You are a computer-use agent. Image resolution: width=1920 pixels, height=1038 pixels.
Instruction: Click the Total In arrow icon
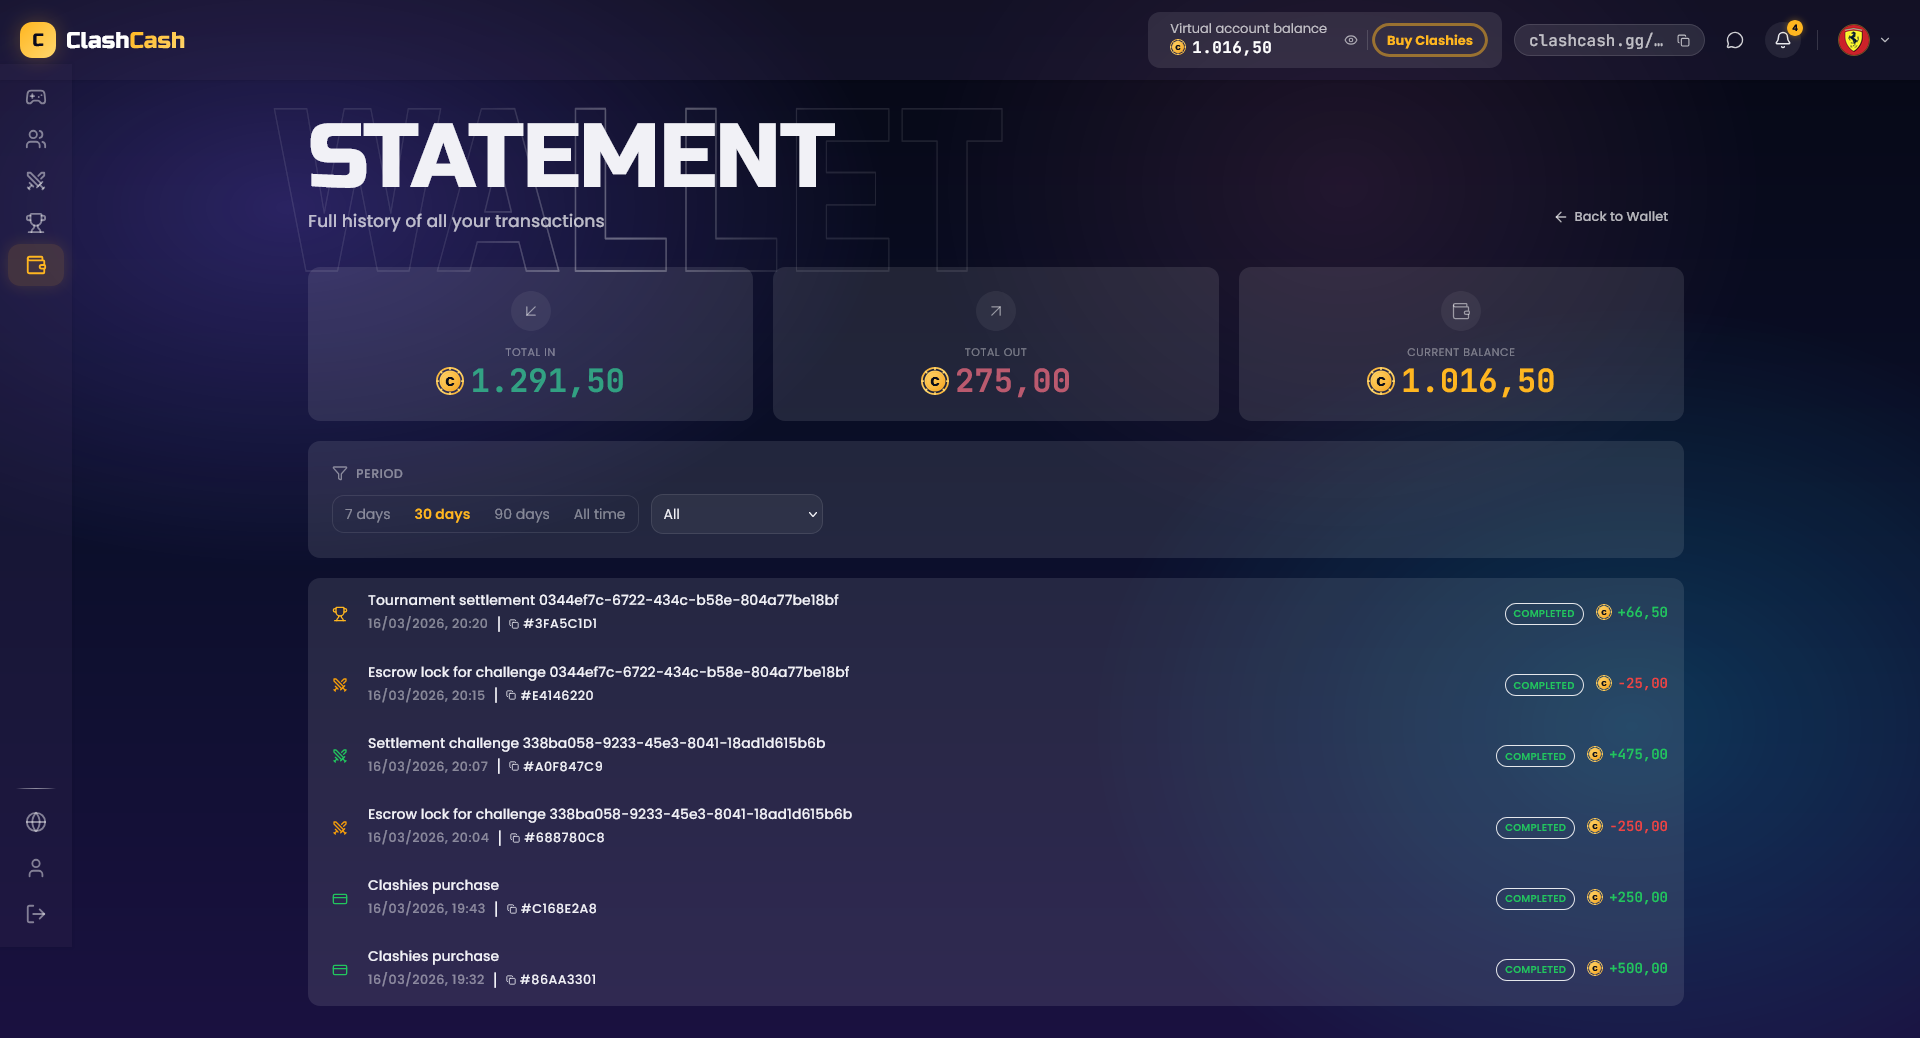click(x=531, y=311)
